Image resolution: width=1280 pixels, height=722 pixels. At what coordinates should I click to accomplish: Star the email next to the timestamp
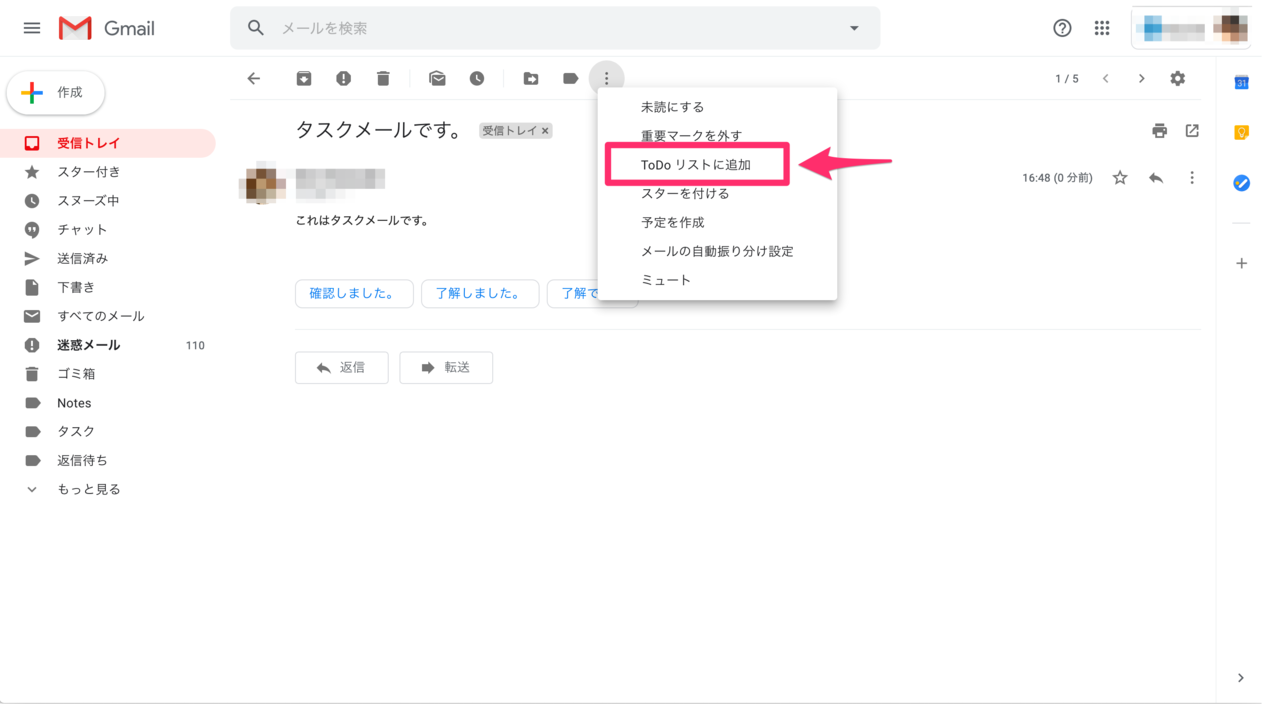tap(1119, 177)
